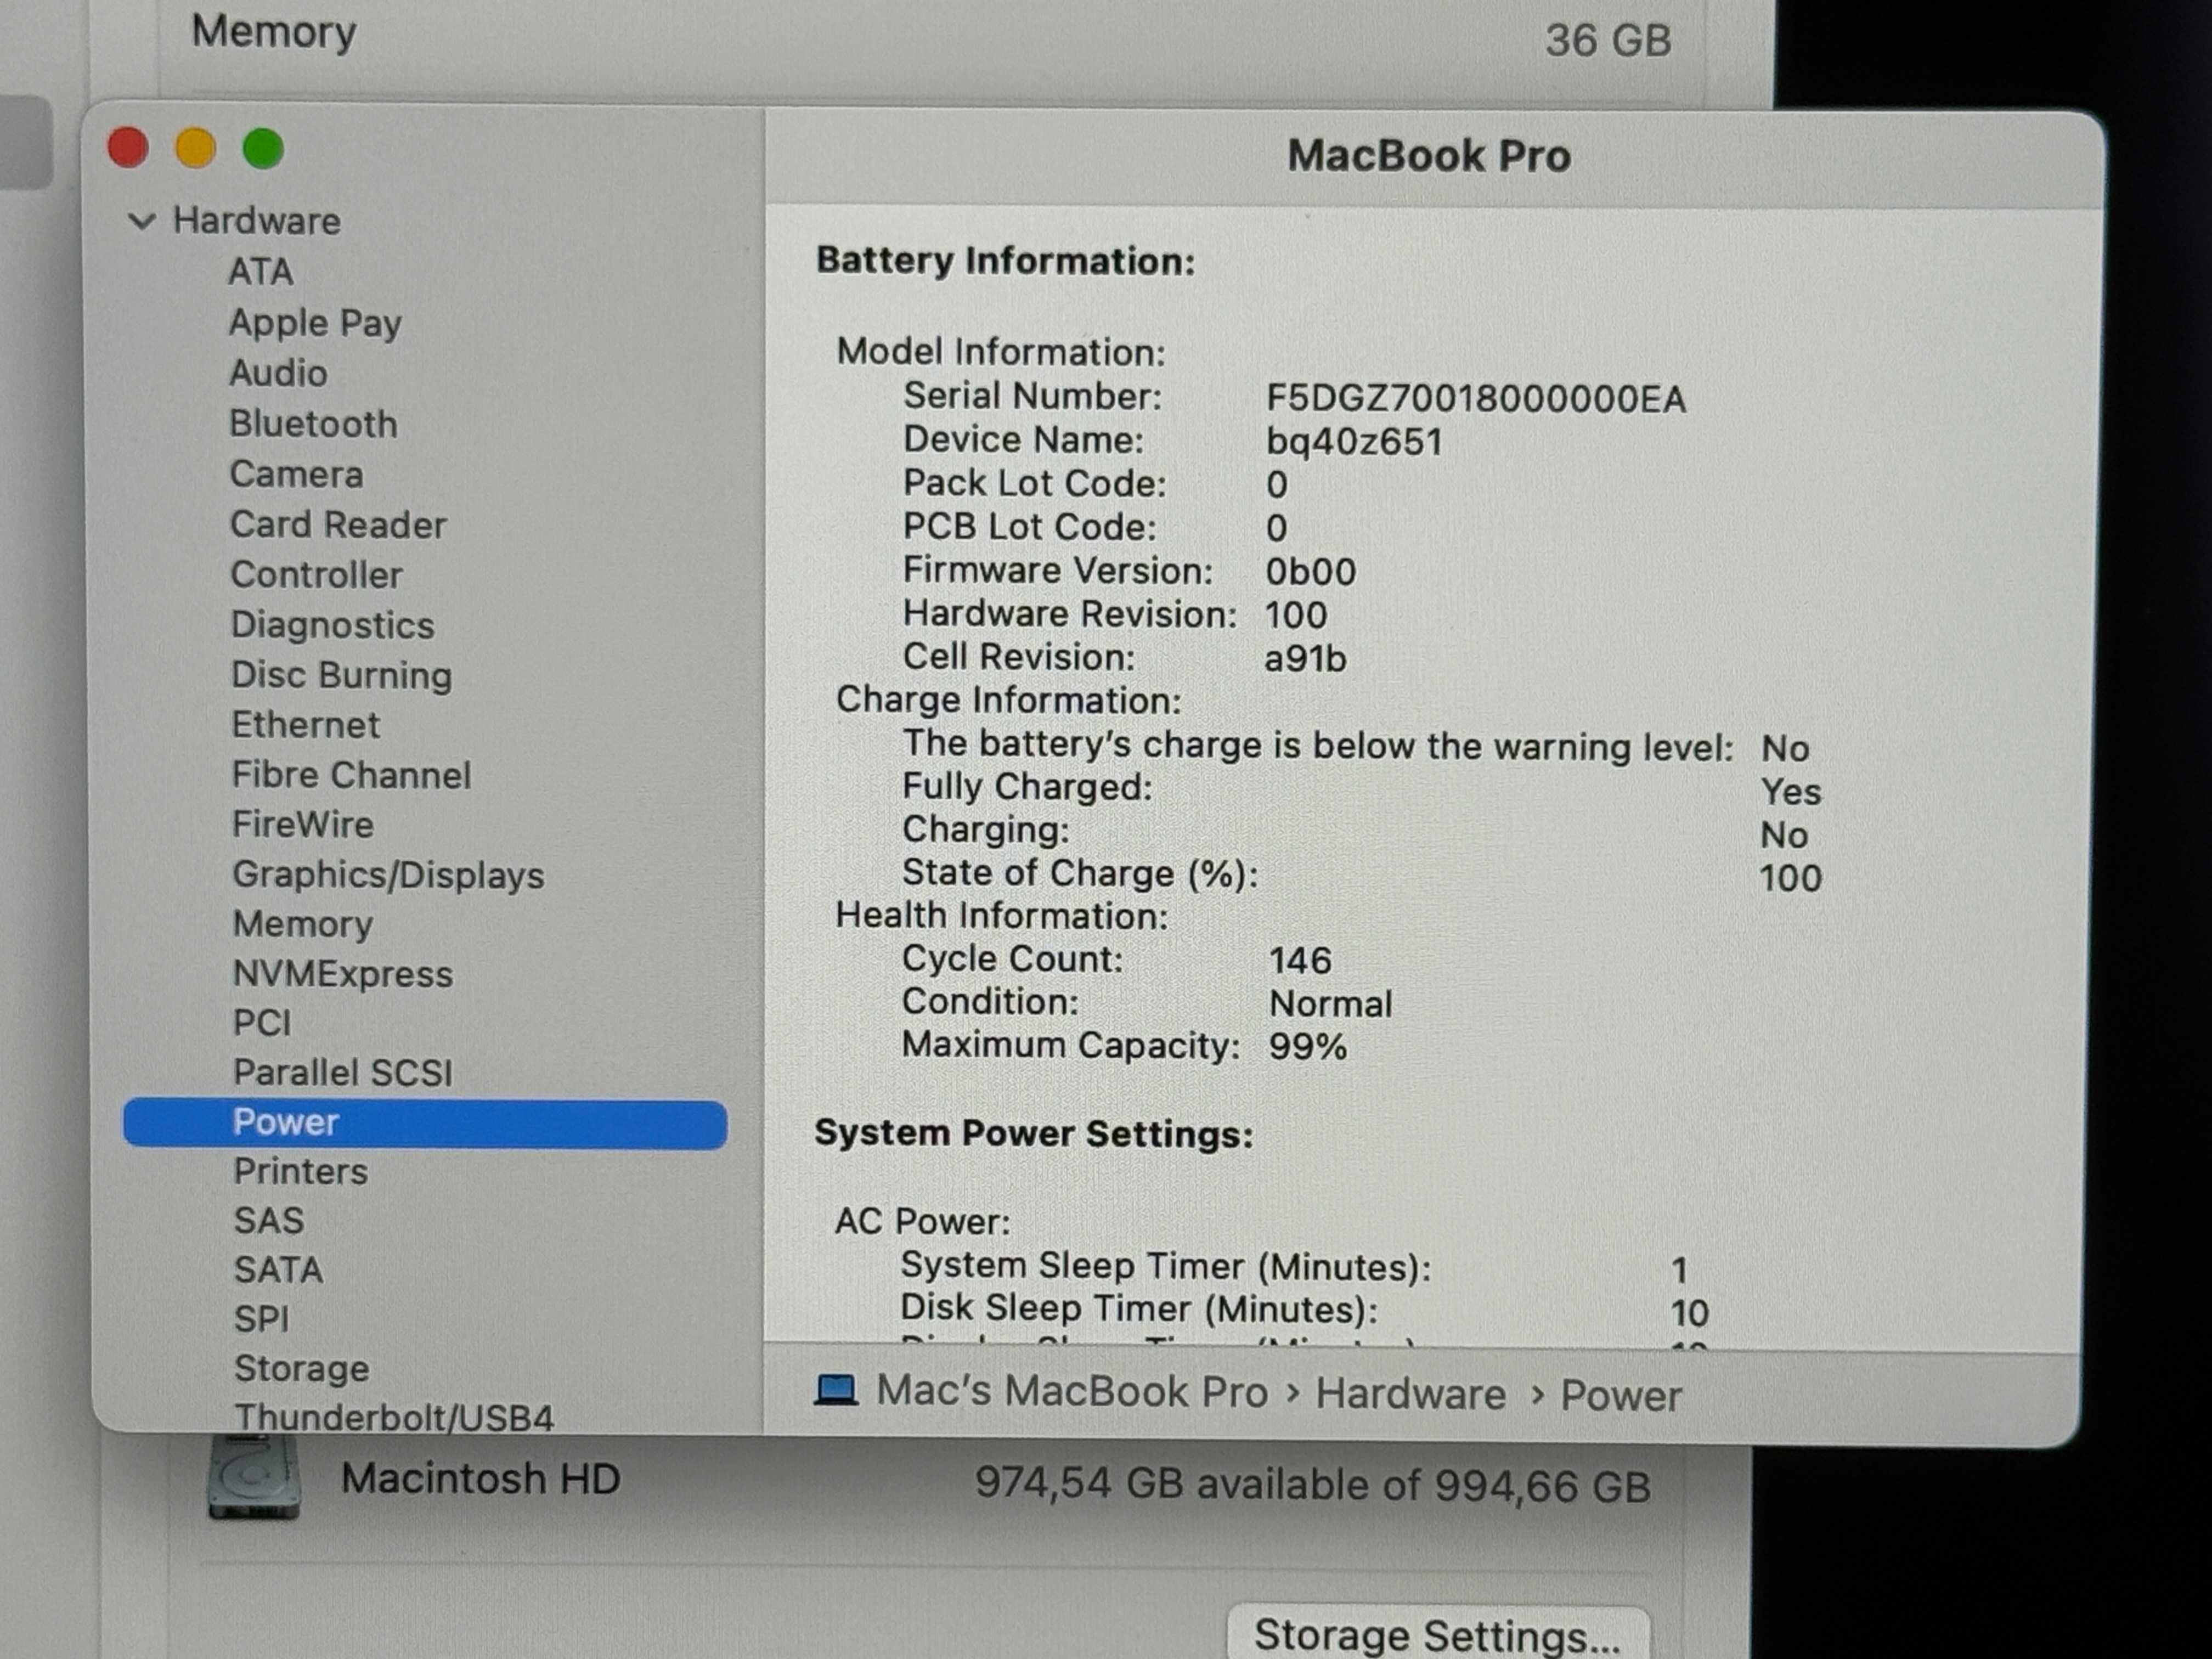Viewport: 2212px width, 1659px height.
Task: Select Audio in the sidebar
Action: tap(278, 373)
